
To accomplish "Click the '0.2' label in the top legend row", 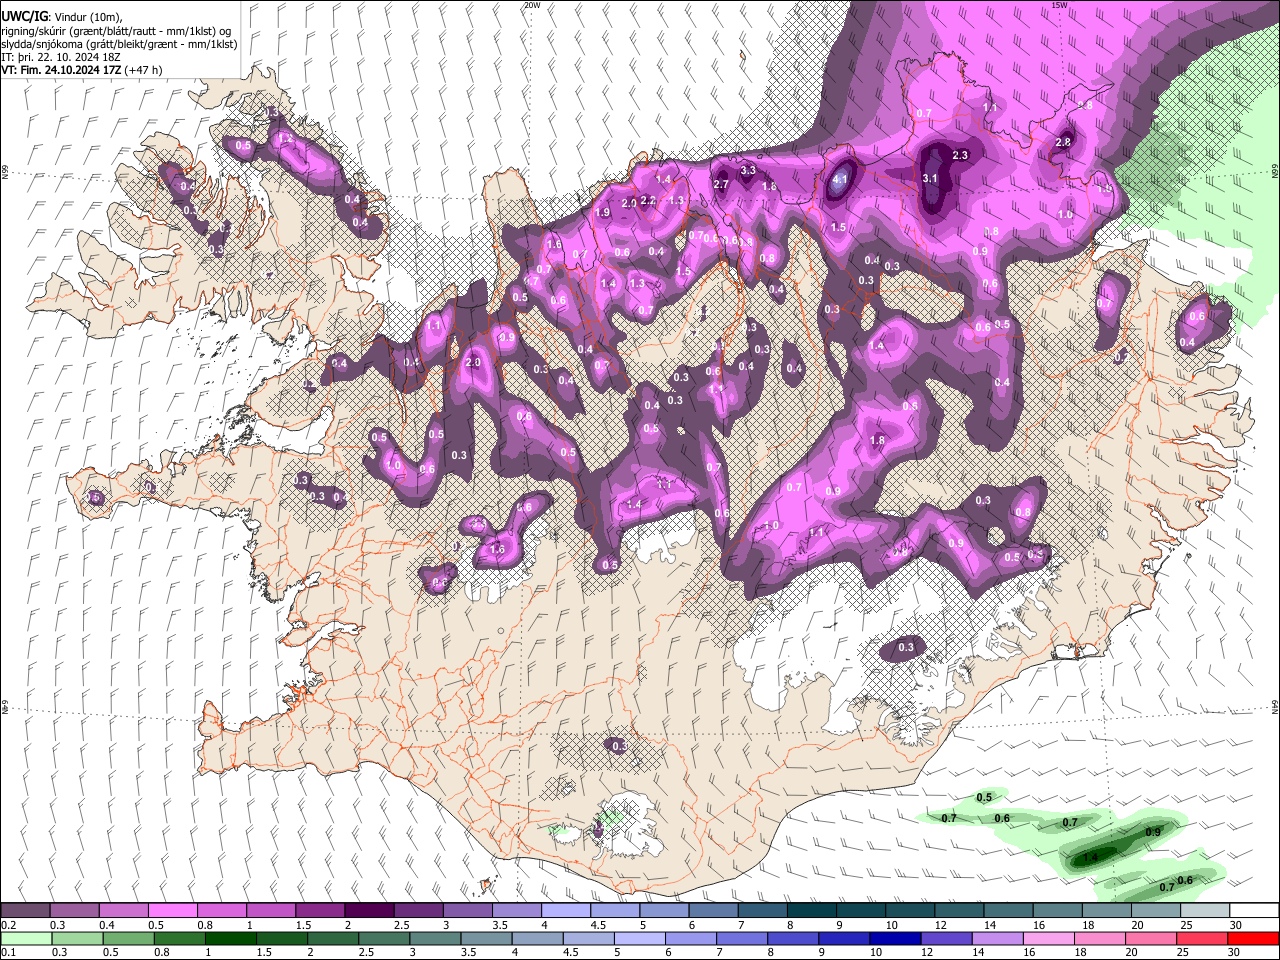I will (8, 925).
